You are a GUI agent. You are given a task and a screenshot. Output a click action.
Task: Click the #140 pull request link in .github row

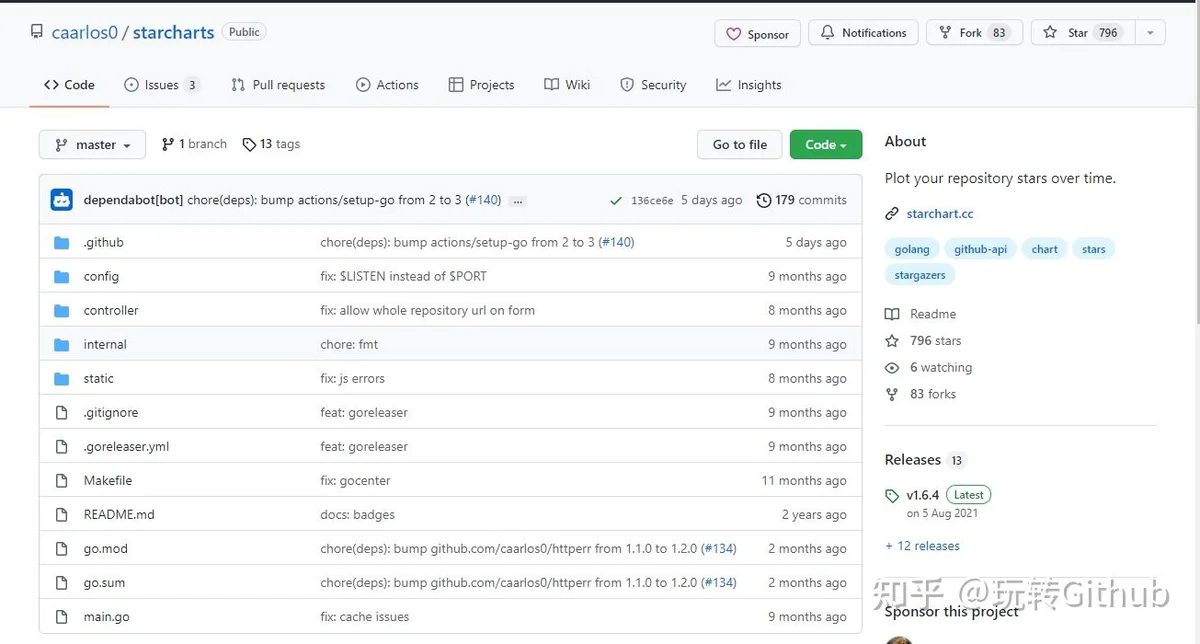[616, 242]
